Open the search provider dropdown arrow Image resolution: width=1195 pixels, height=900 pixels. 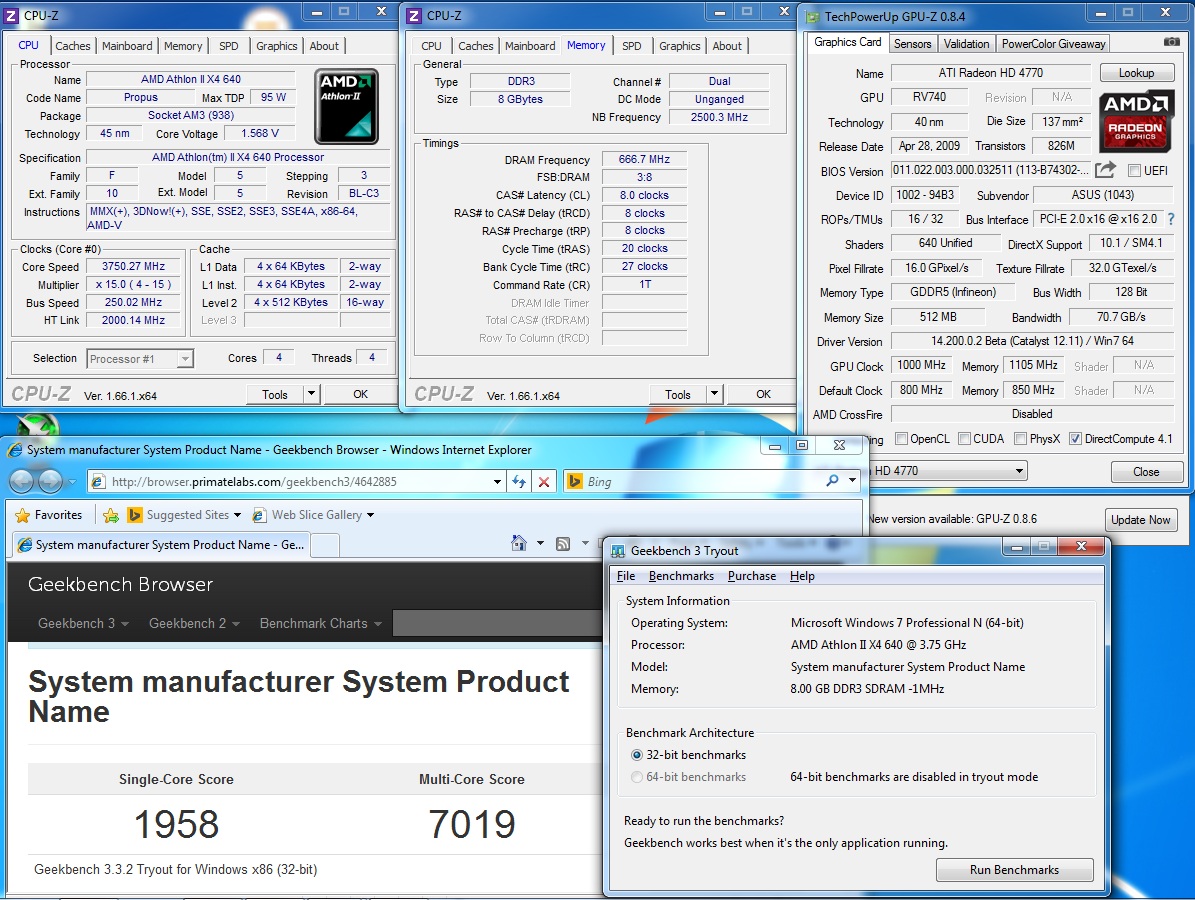pyautogui.click(x=852, y=480)
